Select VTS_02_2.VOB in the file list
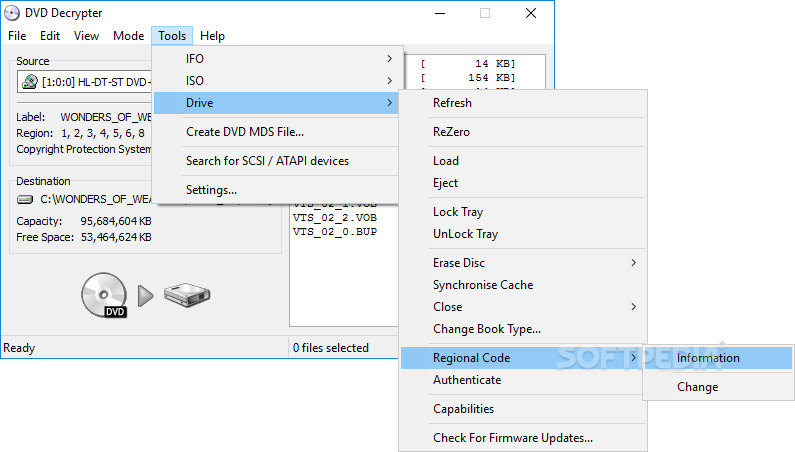795x452 pixels. 335,218
